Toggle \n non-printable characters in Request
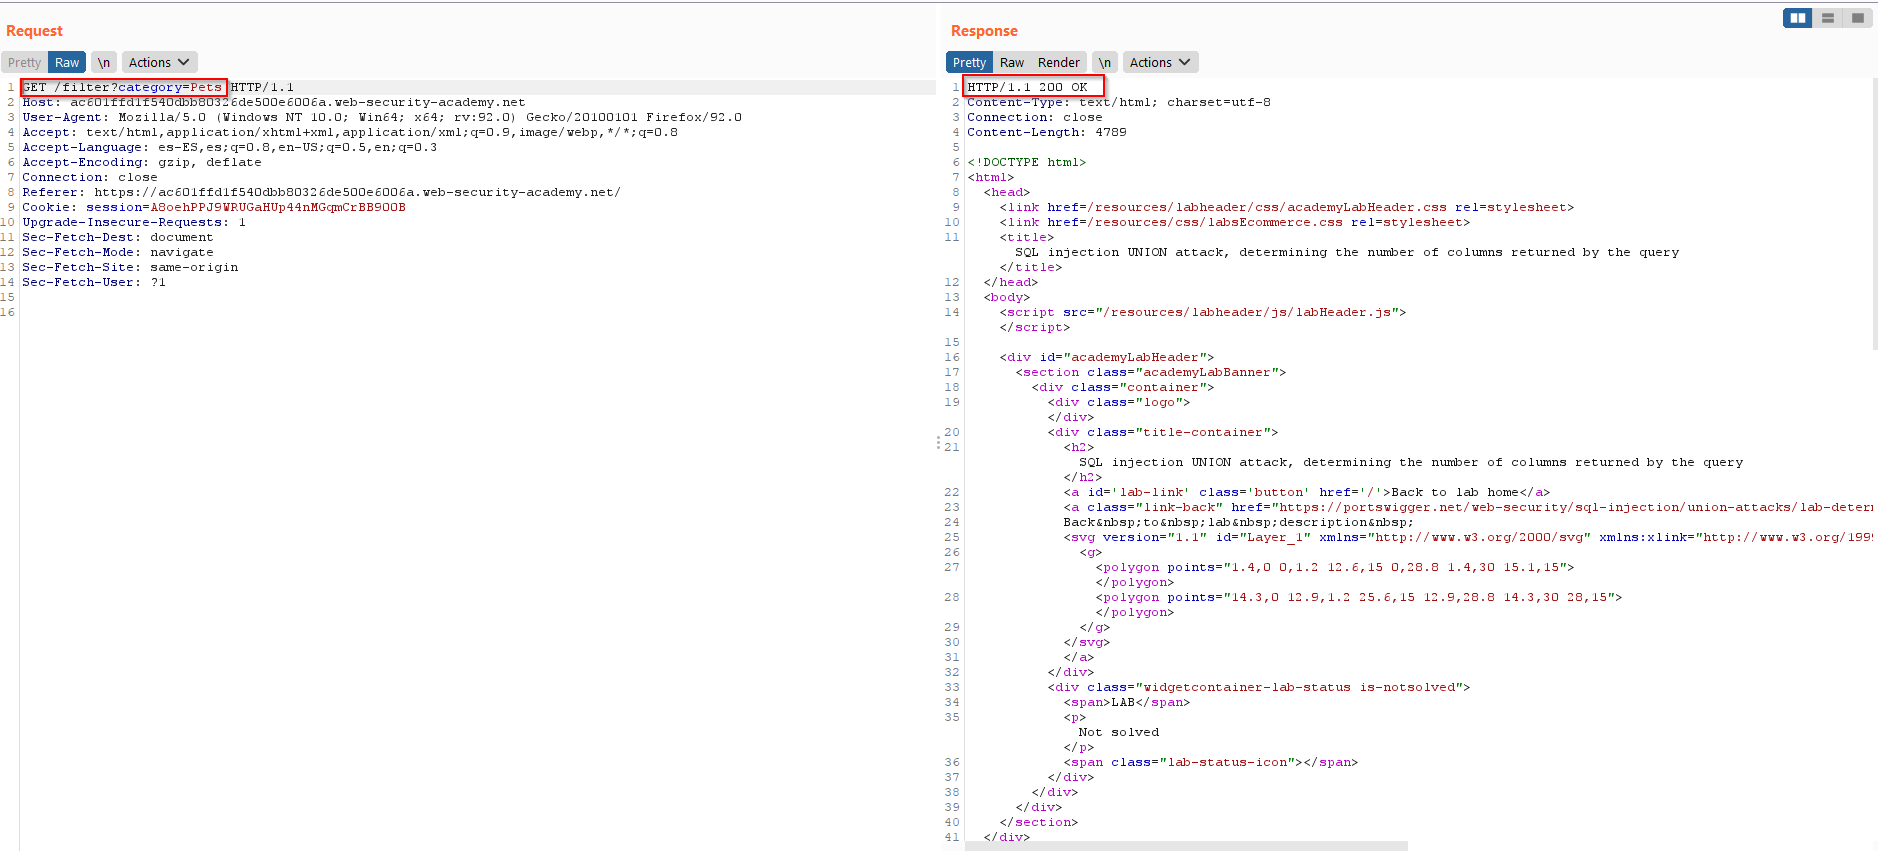This screenshot has height=851, width=1878. click(104, 62)
